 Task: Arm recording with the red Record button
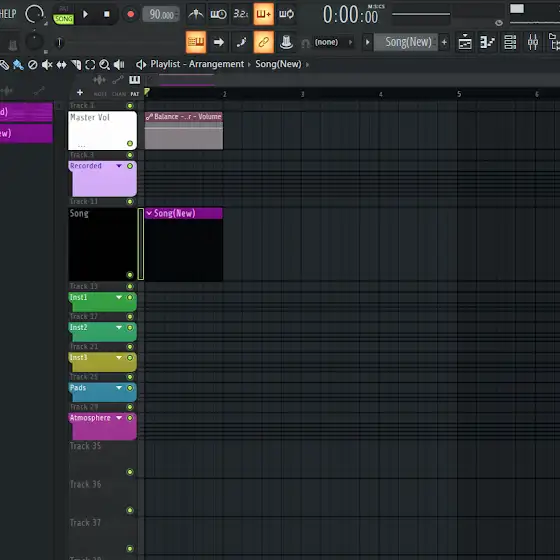coord(130,14)
